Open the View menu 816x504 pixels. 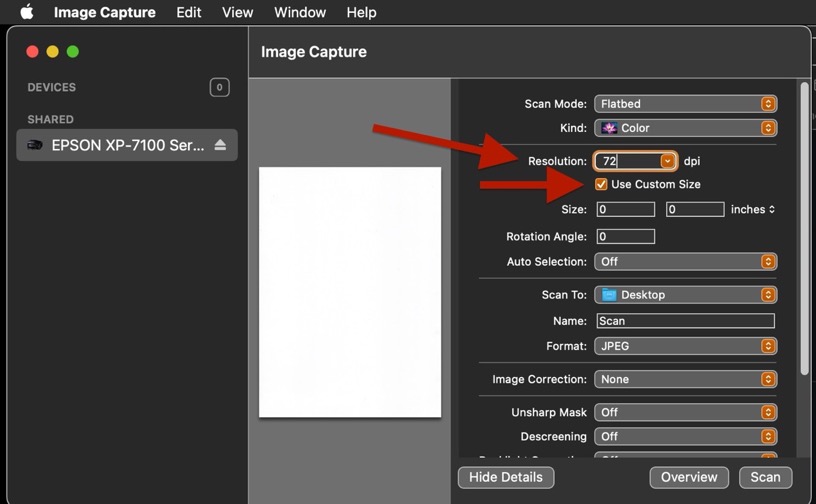(x=237, y=12)
